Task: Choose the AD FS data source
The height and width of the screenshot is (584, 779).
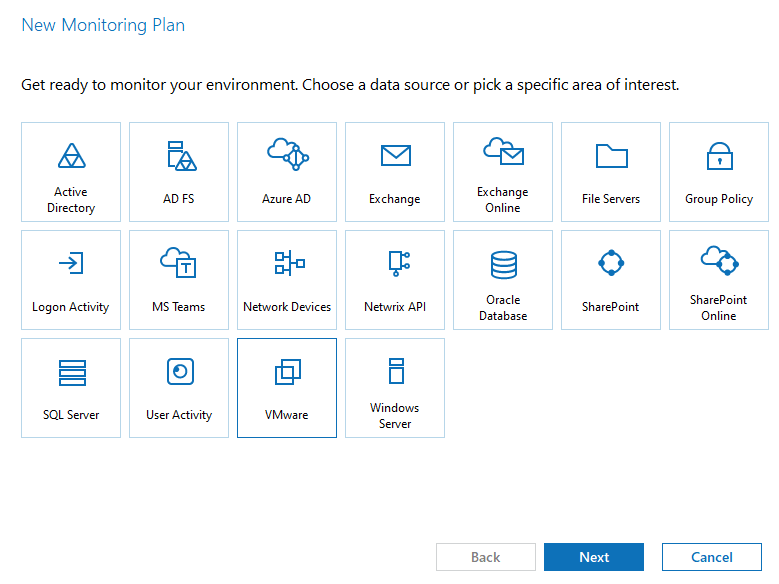Action: (x=179, y=172)
